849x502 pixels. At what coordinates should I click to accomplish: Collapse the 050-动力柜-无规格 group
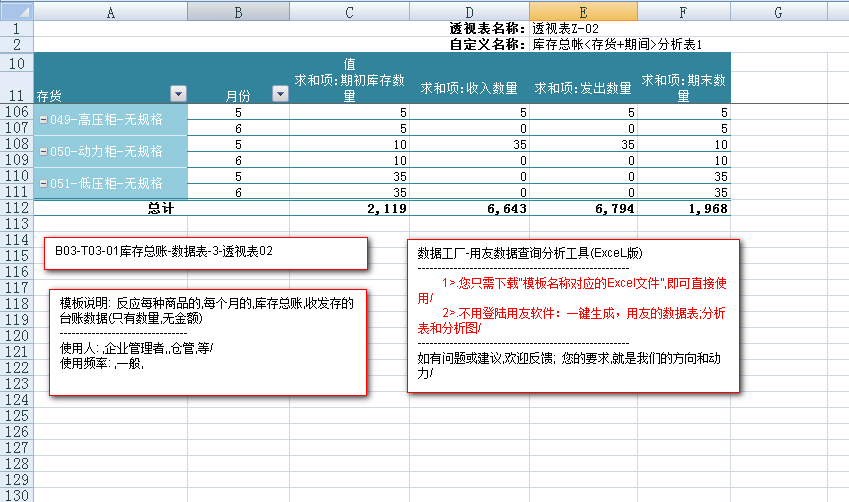(43, 152)
